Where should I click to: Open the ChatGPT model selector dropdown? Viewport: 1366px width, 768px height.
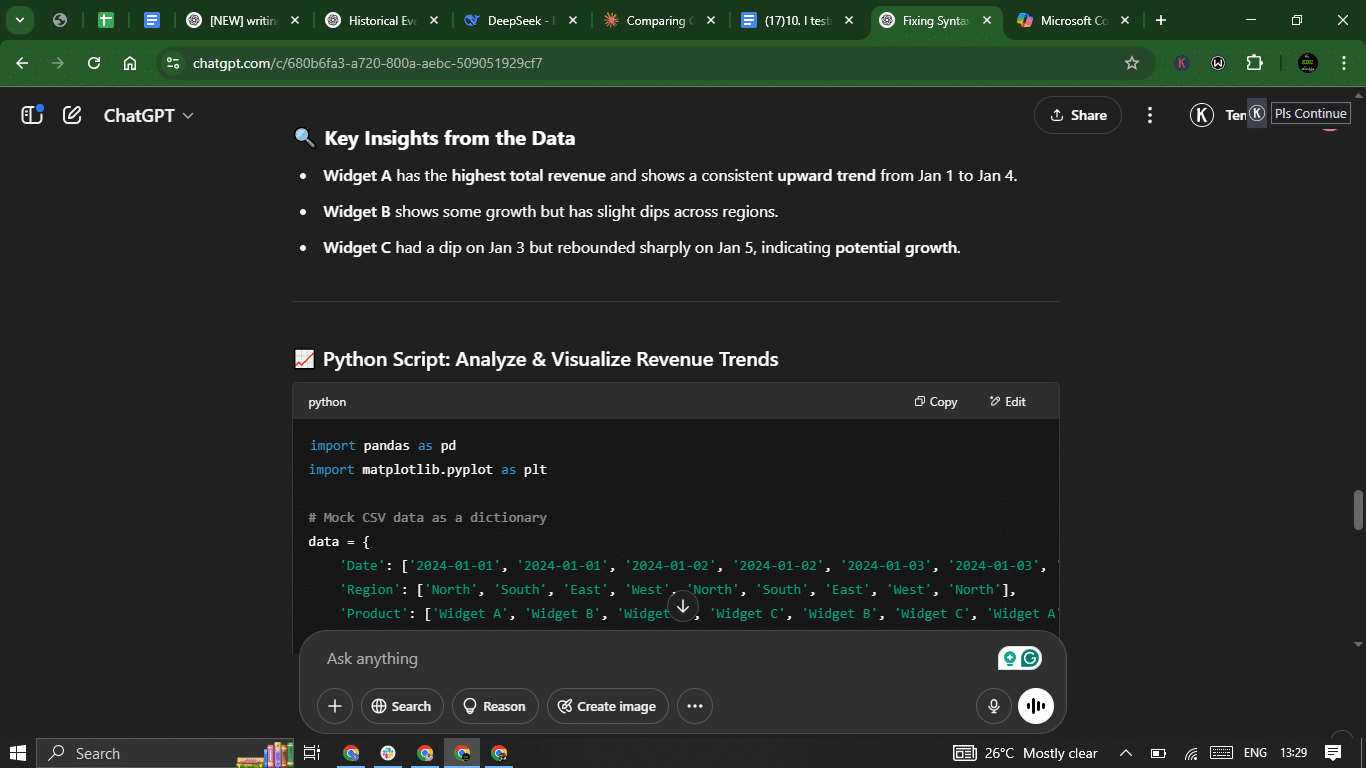149,115
